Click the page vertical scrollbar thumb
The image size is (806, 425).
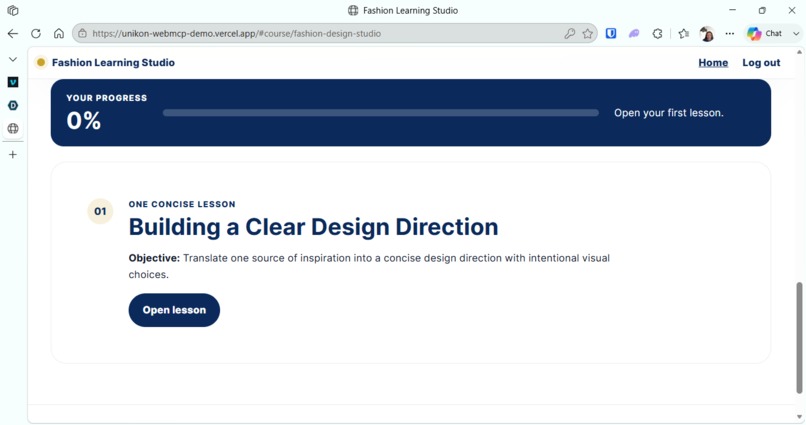click(799, 337)
